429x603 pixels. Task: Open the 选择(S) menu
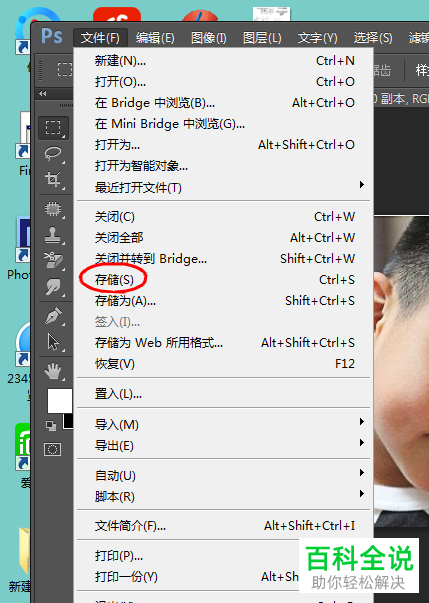(373, 38)
